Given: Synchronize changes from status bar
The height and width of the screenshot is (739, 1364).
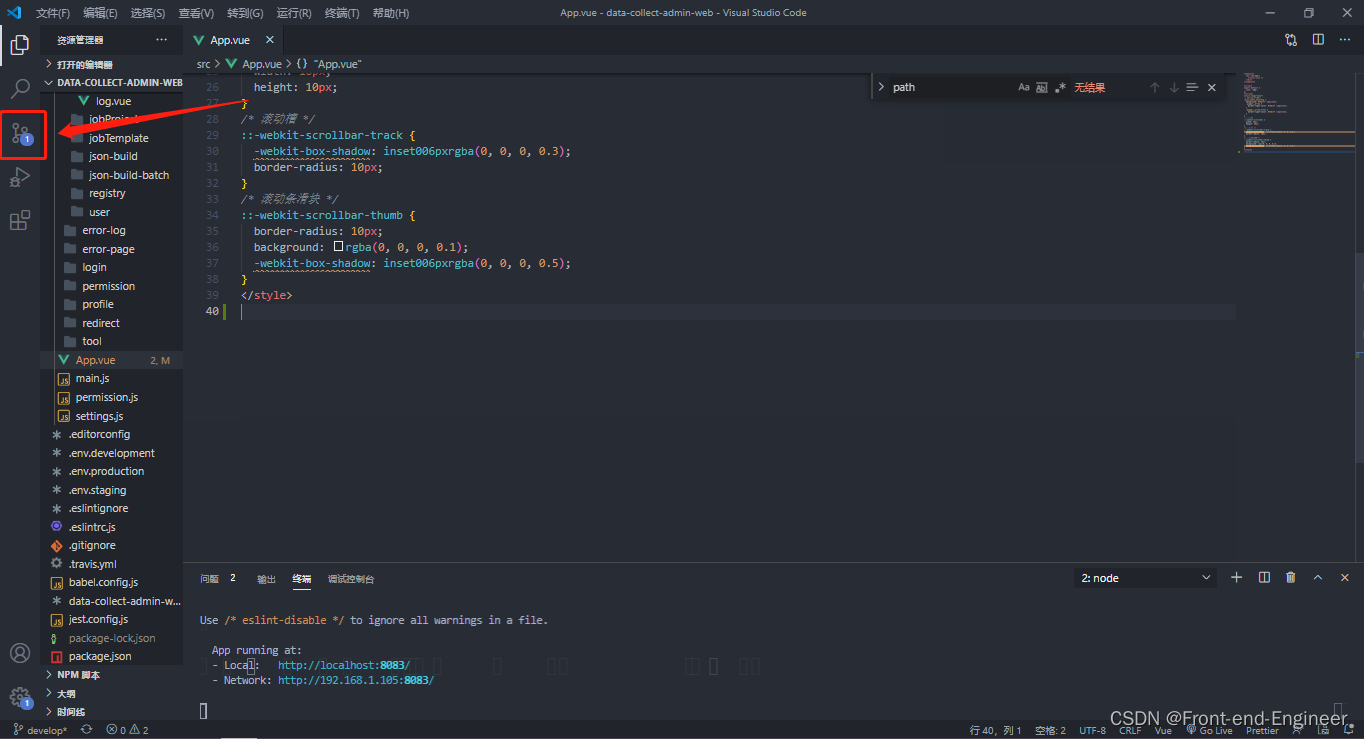Looking at the screenshot, I should tap(87, 730).
